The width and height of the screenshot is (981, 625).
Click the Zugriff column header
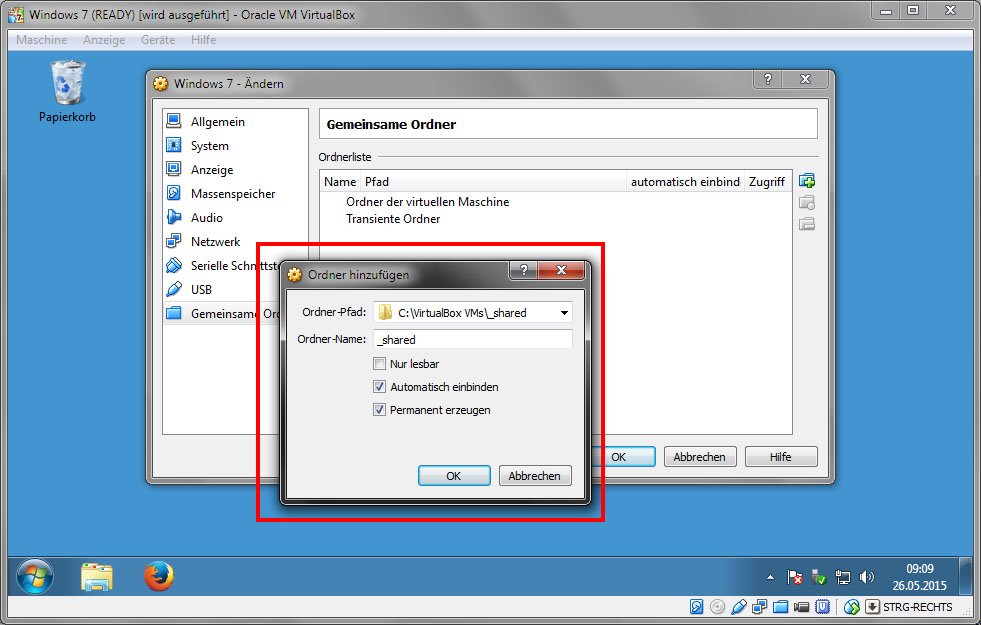[x=767, y=181]
